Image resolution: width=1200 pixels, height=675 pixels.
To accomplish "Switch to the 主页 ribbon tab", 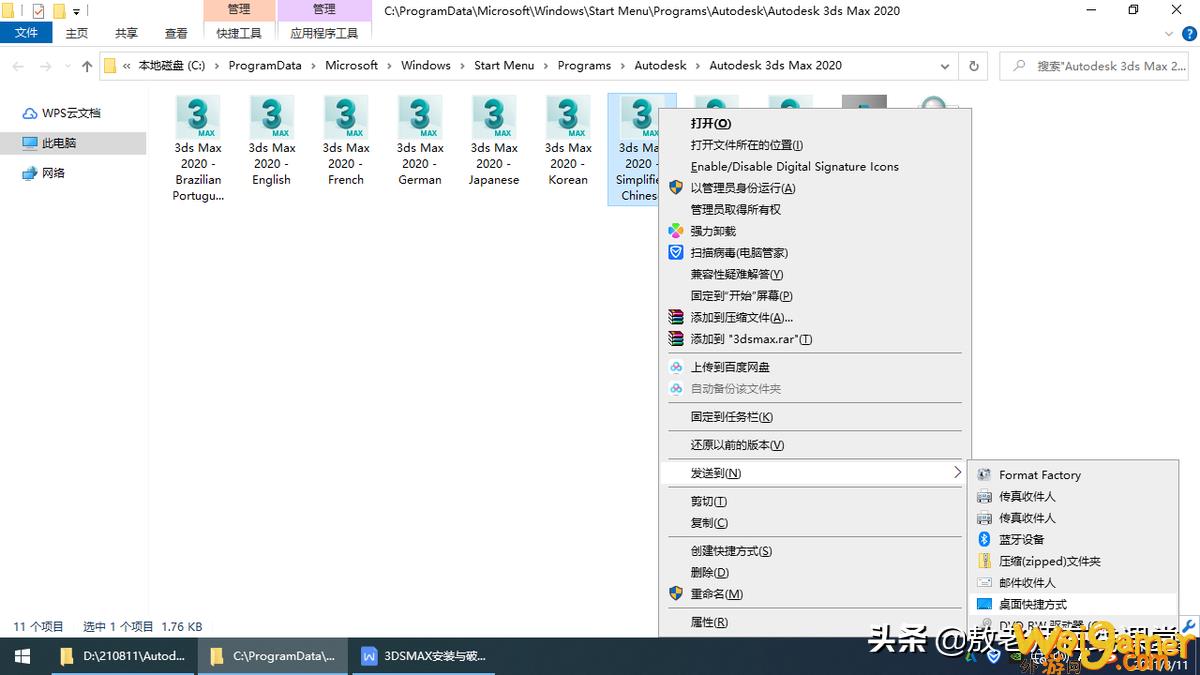I will click(77, 33).
